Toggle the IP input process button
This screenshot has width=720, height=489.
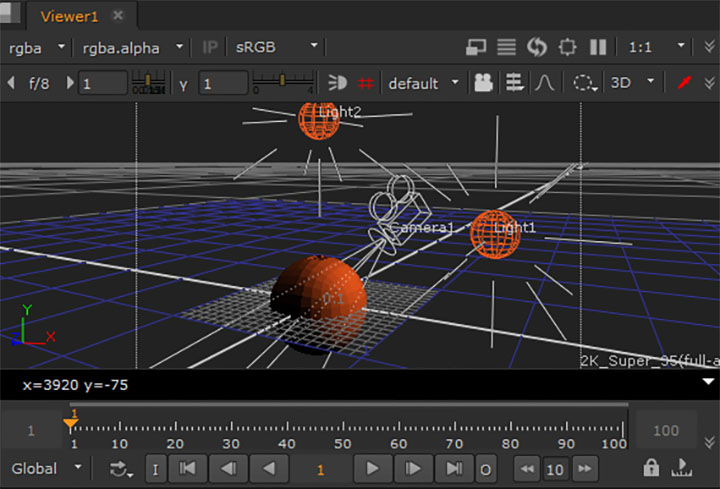[x=210, y=47]
